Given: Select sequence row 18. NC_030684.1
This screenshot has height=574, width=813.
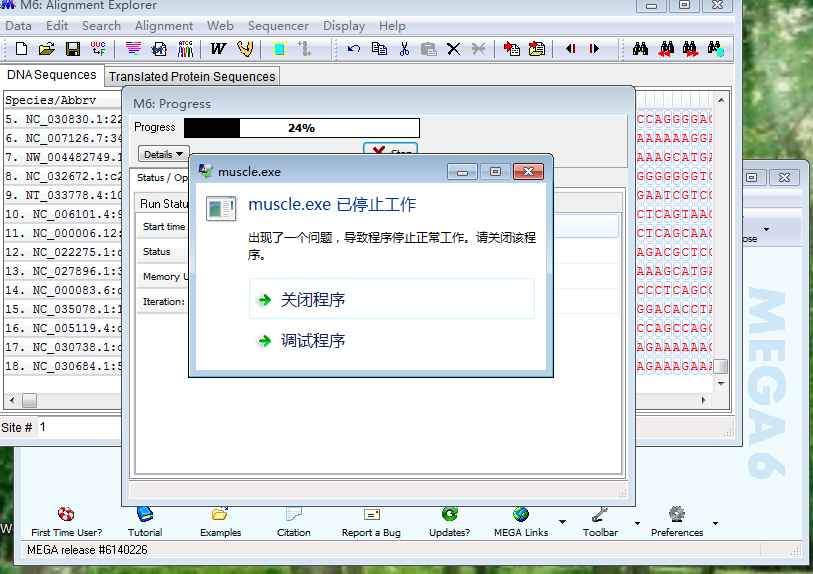Looking at the screenshot, I should point(63,367).
